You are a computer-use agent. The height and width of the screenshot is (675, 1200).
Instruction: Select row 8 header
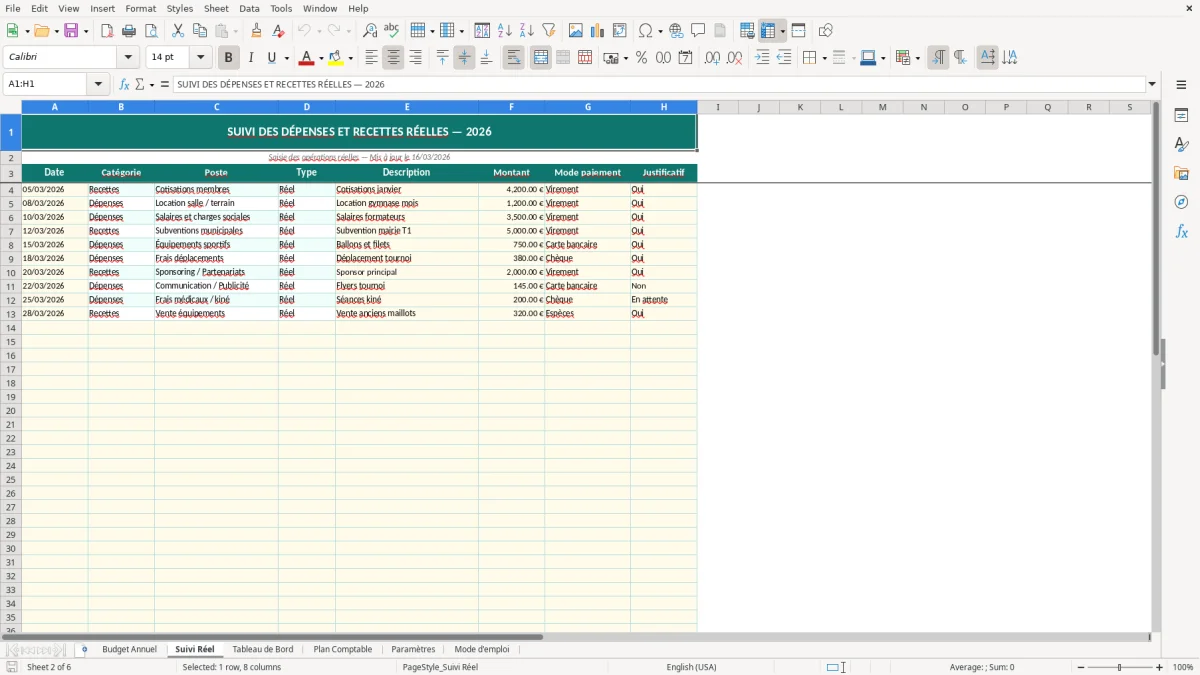tap(11, 245)
